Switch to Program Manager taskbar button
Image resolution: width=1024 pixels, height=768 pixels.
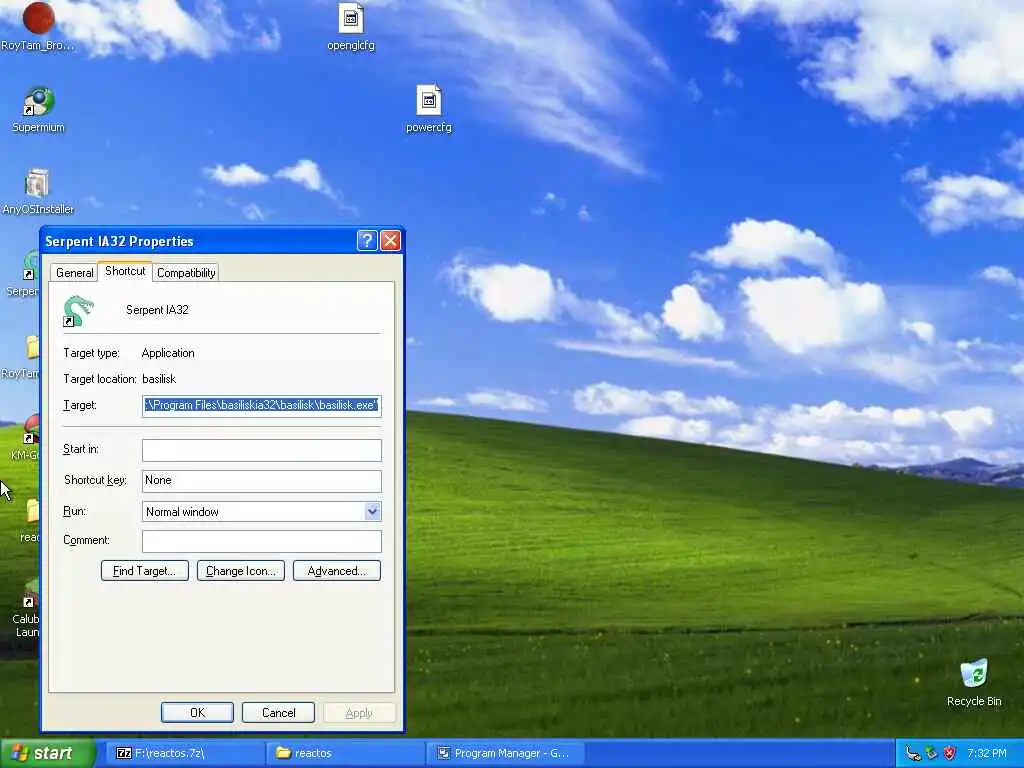click(505, 753)
